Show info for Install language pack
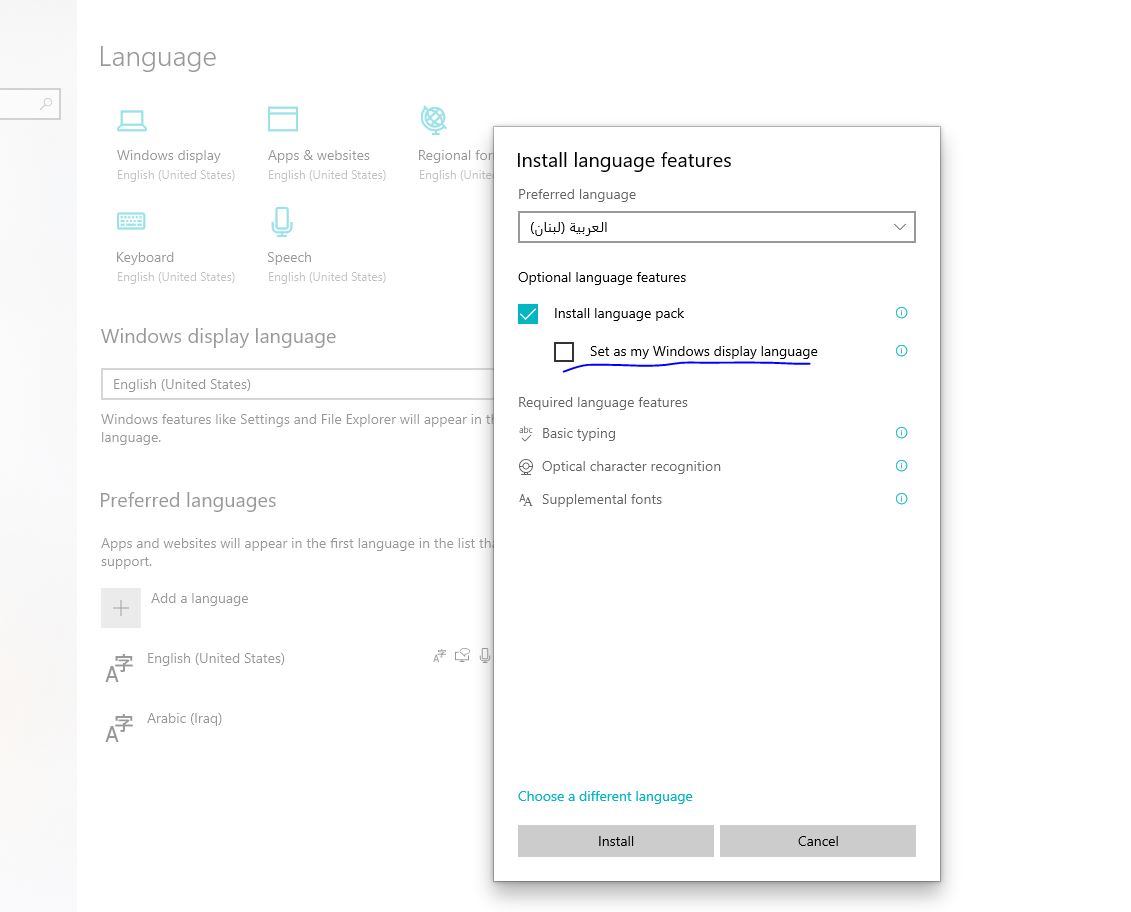Viewport: 1131px width, 912px height. click(x=901, y=312)
